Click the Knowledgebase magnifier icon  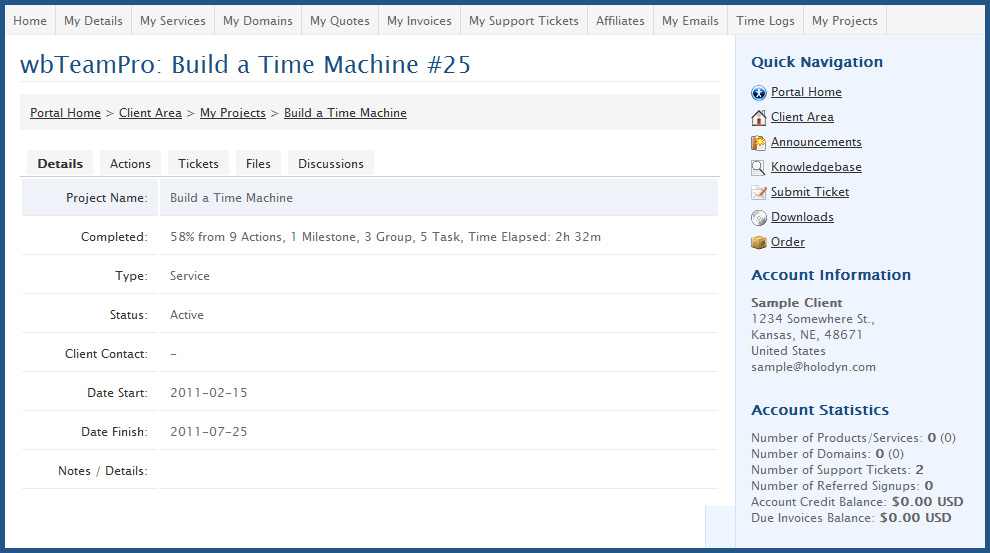[x=758, y=168]
